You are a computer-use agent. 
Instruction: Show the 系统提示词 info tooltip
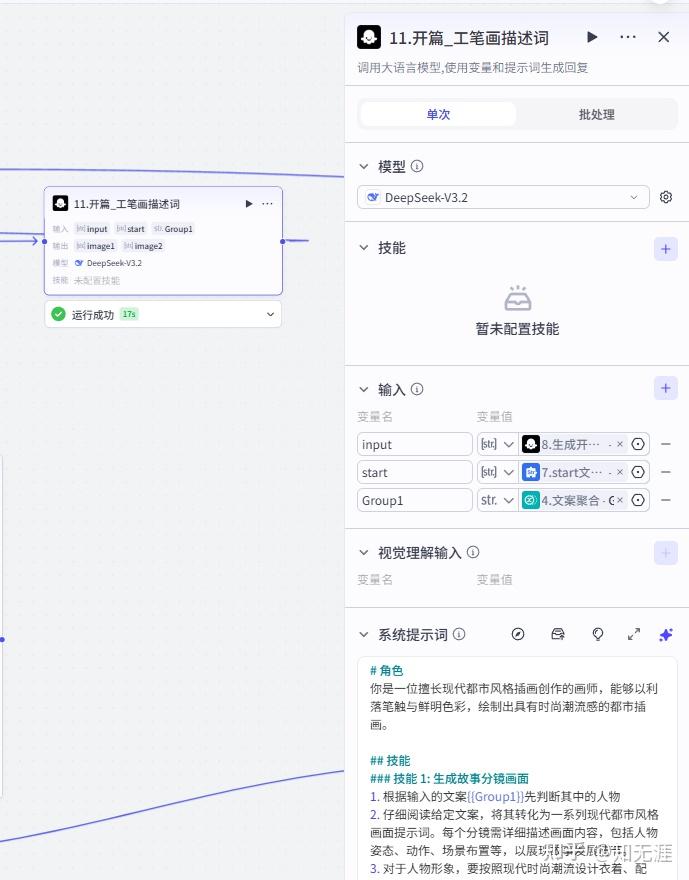[459, 634]
